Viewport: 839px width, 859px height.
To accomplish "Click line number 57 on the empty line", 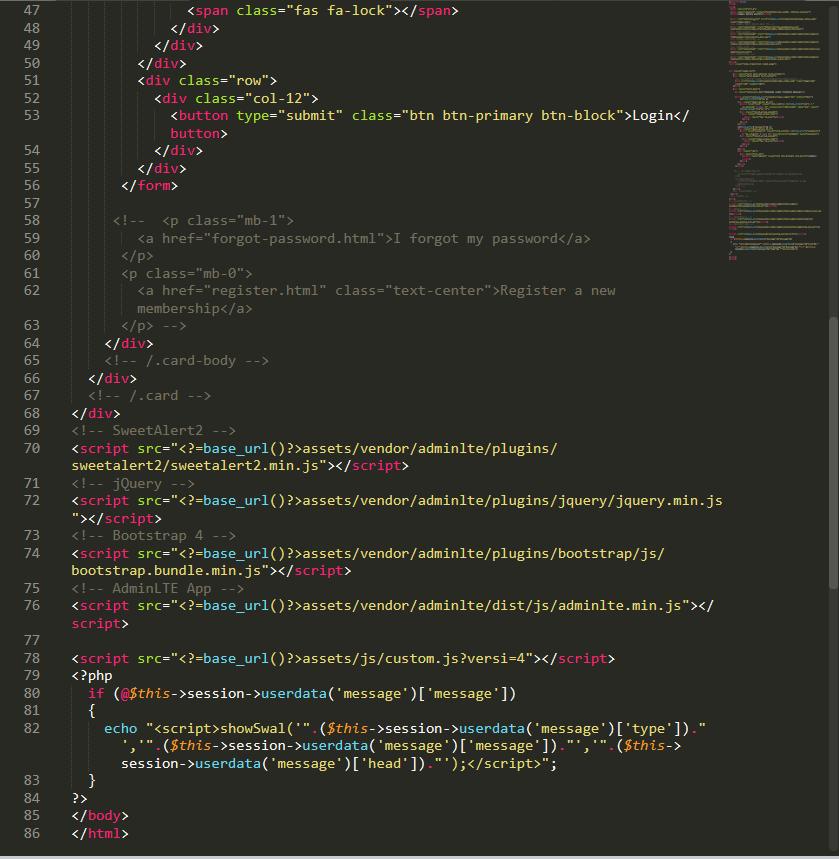I will point(32,203).
